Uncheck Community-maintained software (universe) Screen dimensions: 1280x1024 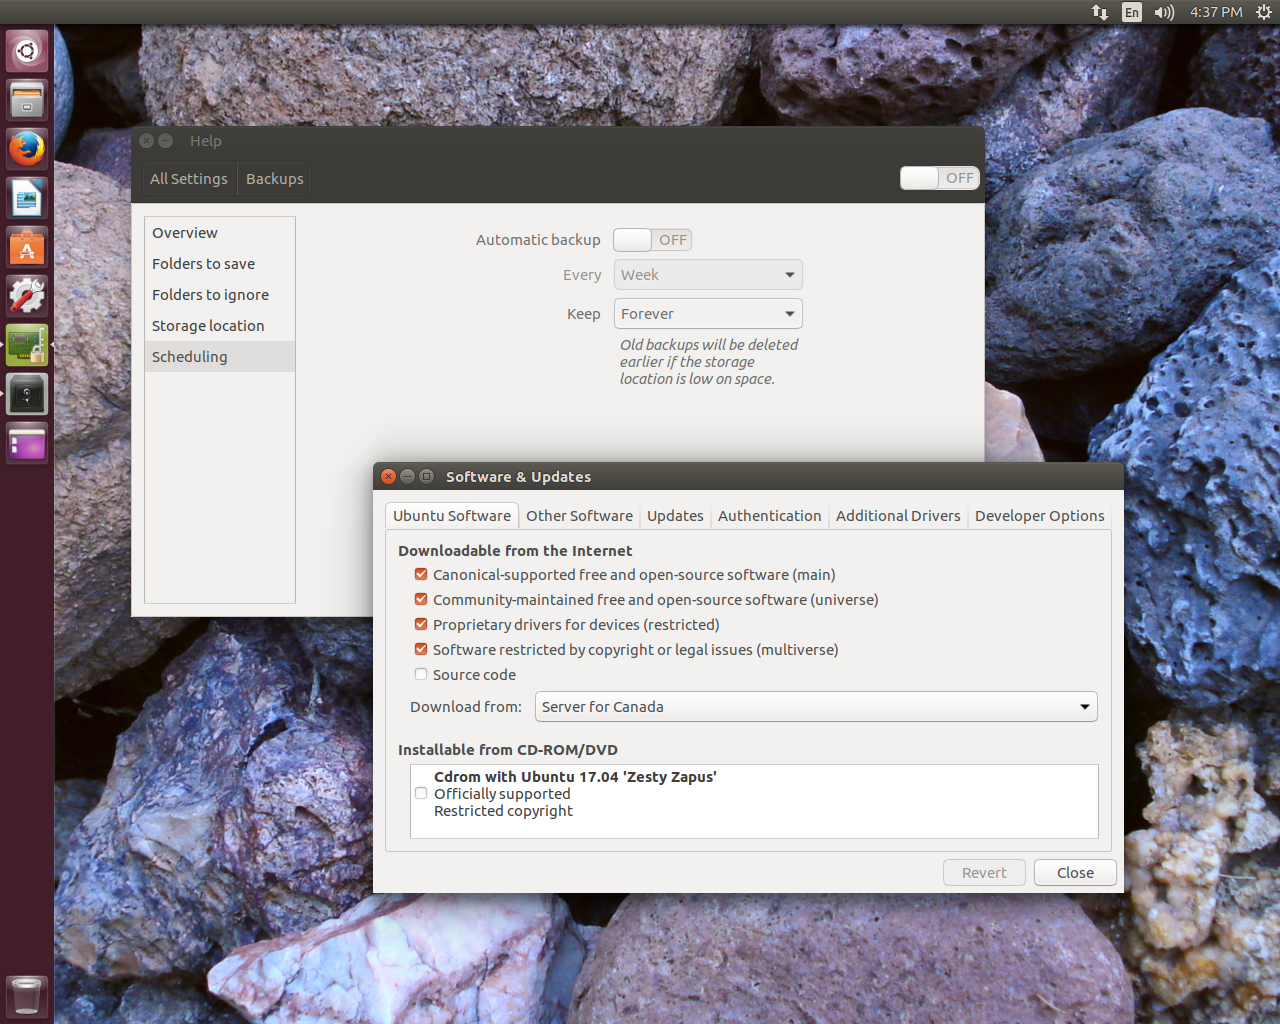point(421,599)
